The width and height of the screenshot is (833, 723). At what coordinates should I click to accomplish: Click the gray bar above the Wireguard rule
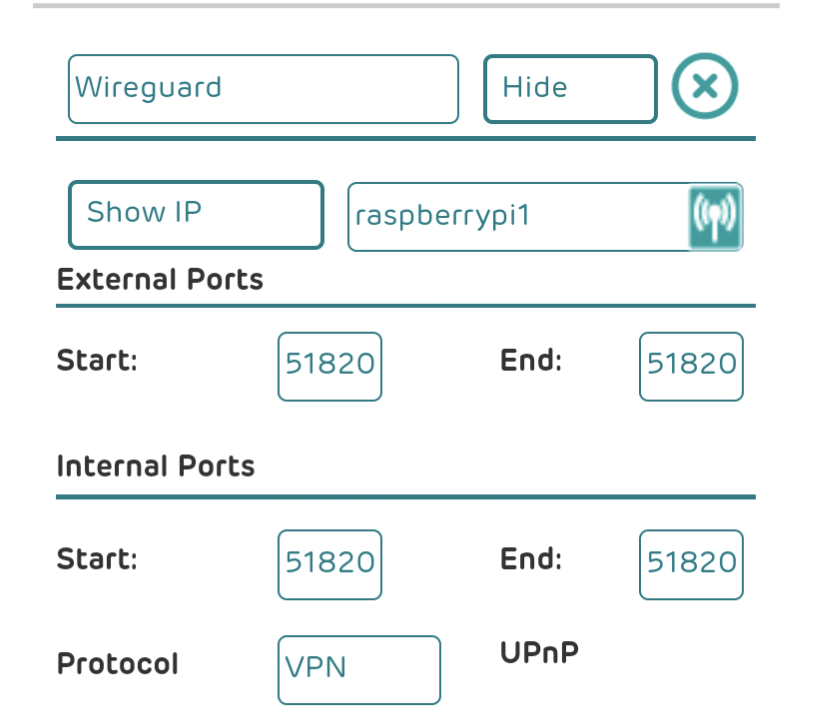tap(406, 6)
